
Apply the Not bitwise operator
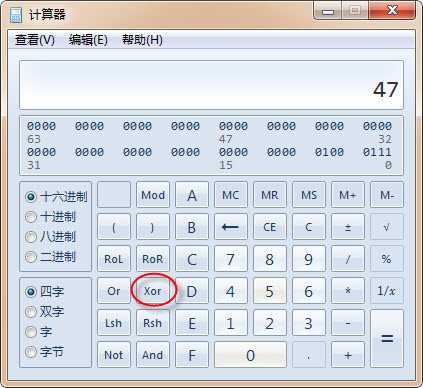(114, 355)
